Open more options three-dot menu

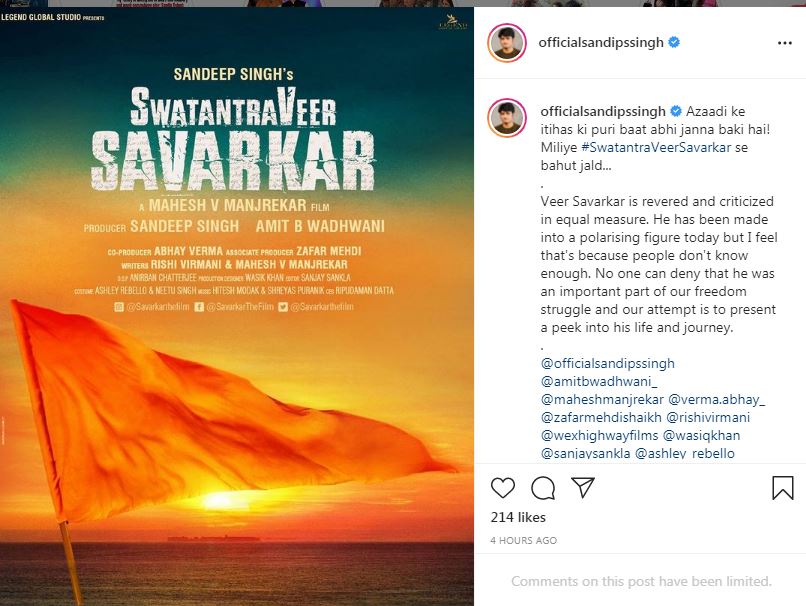tap(784, 43)
